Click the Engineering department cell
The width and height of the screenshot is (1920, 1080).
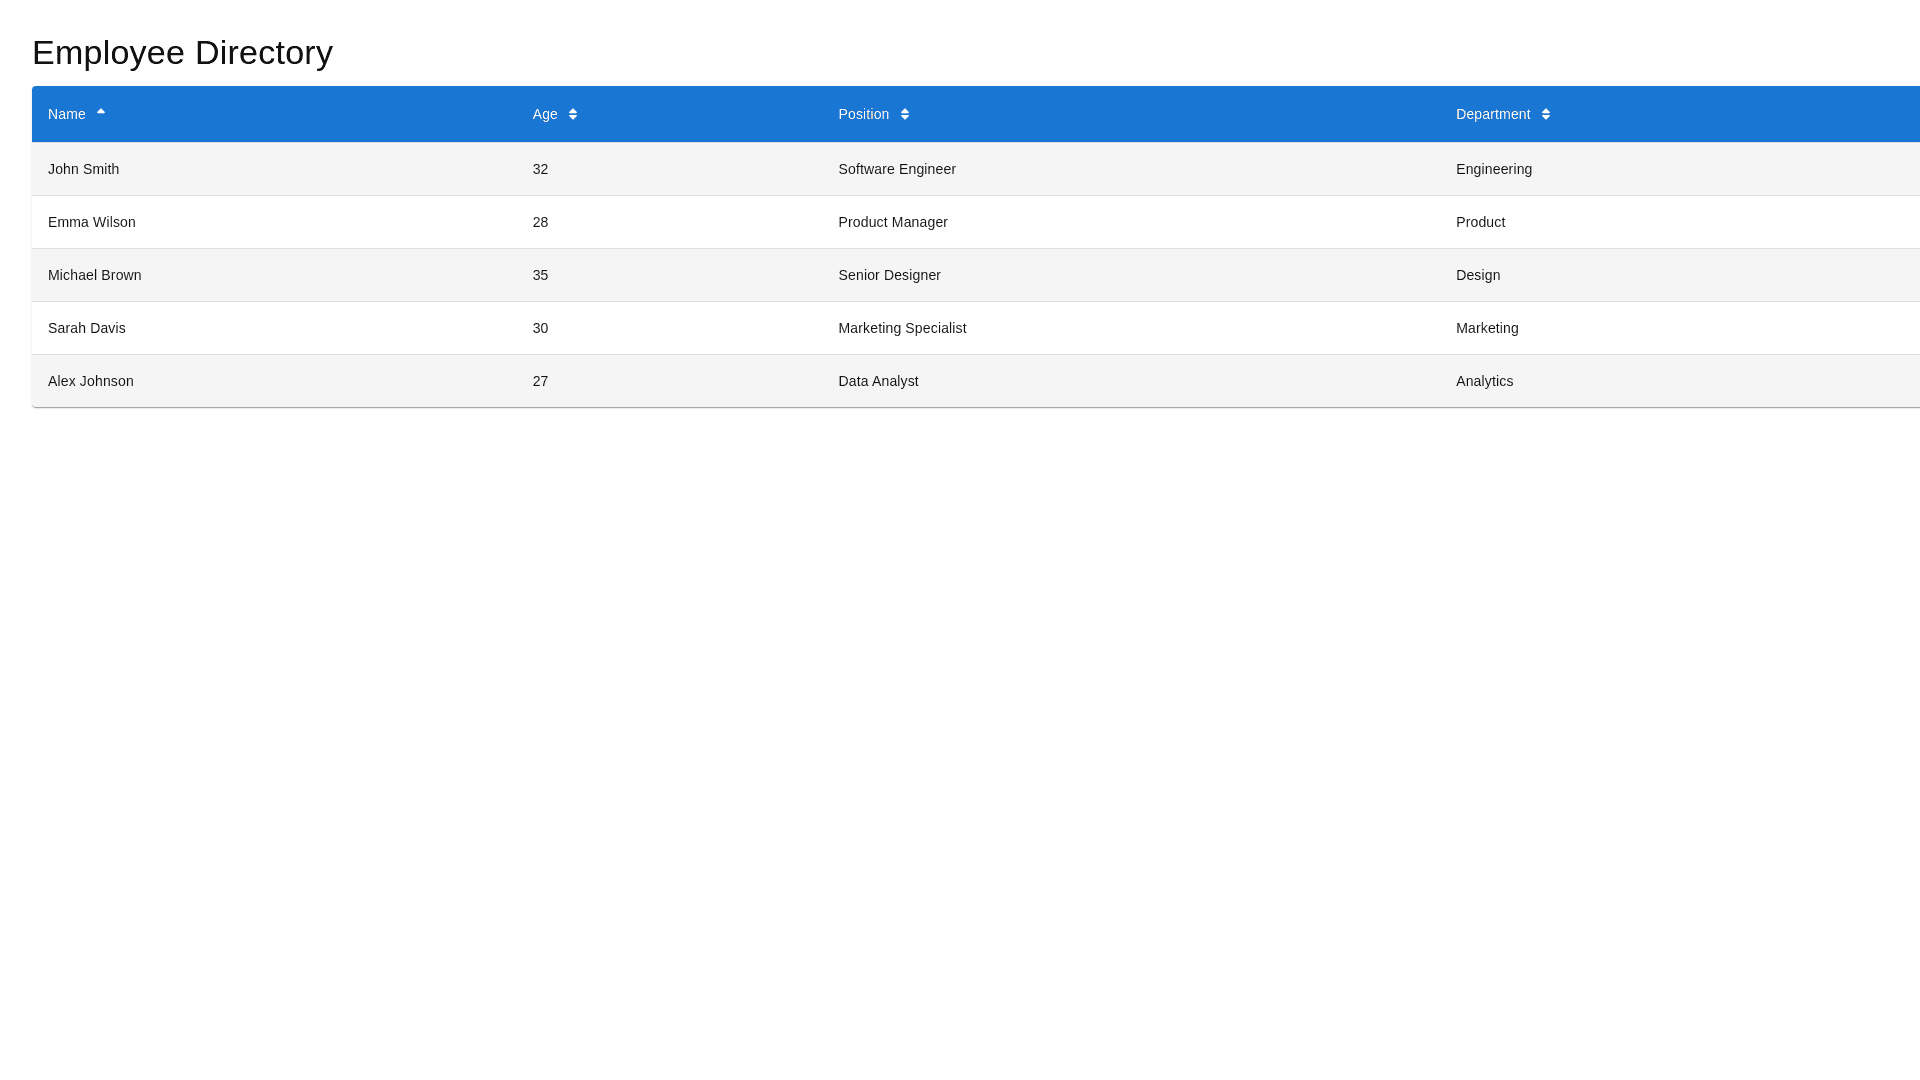coord(1494,169)
